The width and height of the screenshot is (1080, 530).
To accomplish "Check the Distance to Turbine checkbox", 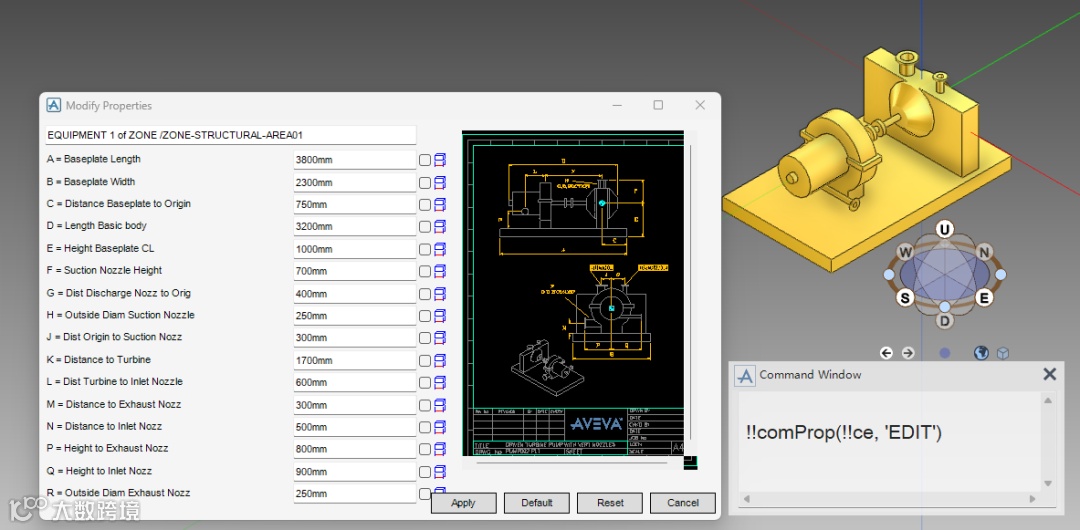I will 425,360.
